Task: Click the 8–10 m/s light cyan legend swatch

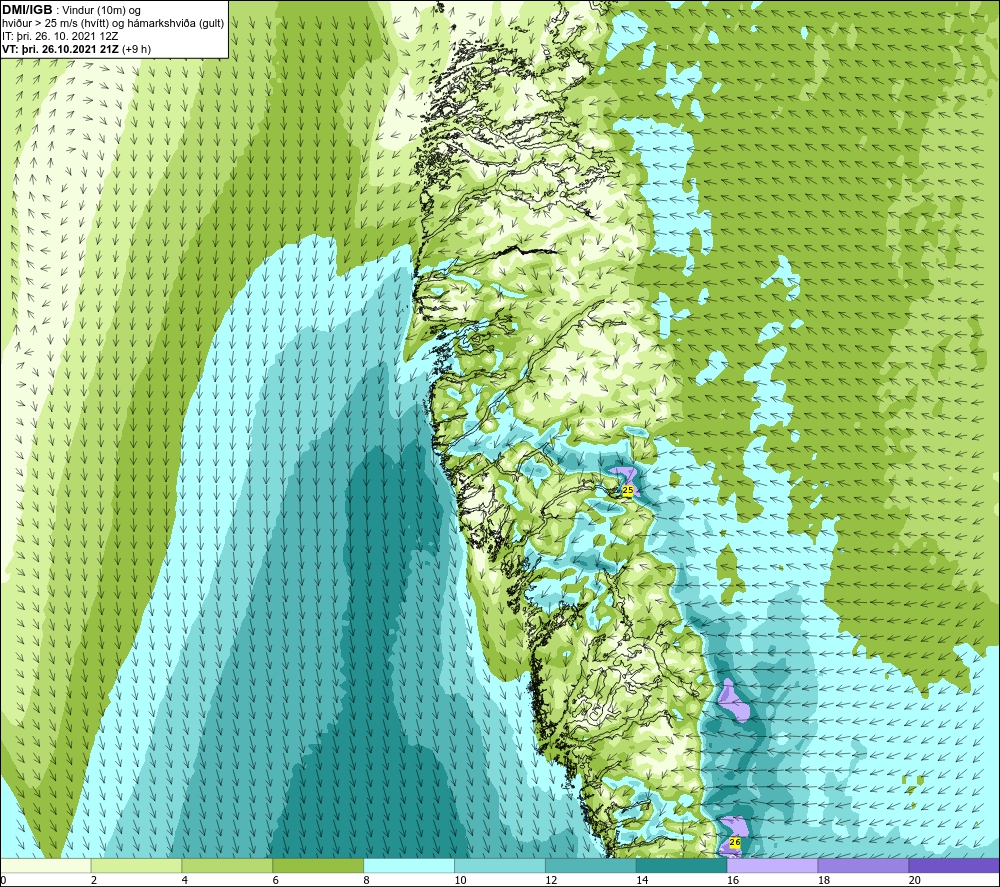Action: (x=409, y=865)
